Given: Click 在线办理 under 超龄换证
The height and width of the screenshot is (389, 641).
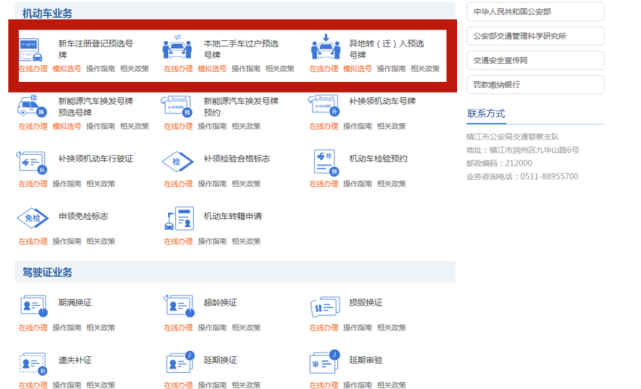Looking at the screenshot, I should (x=178, y=328).
